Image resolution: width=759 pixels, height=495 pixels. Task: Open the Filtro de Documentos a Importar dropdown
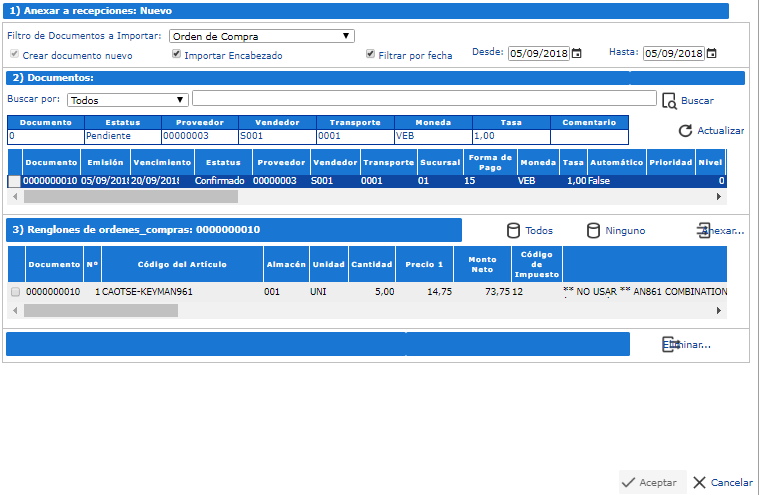click(262, 36)
